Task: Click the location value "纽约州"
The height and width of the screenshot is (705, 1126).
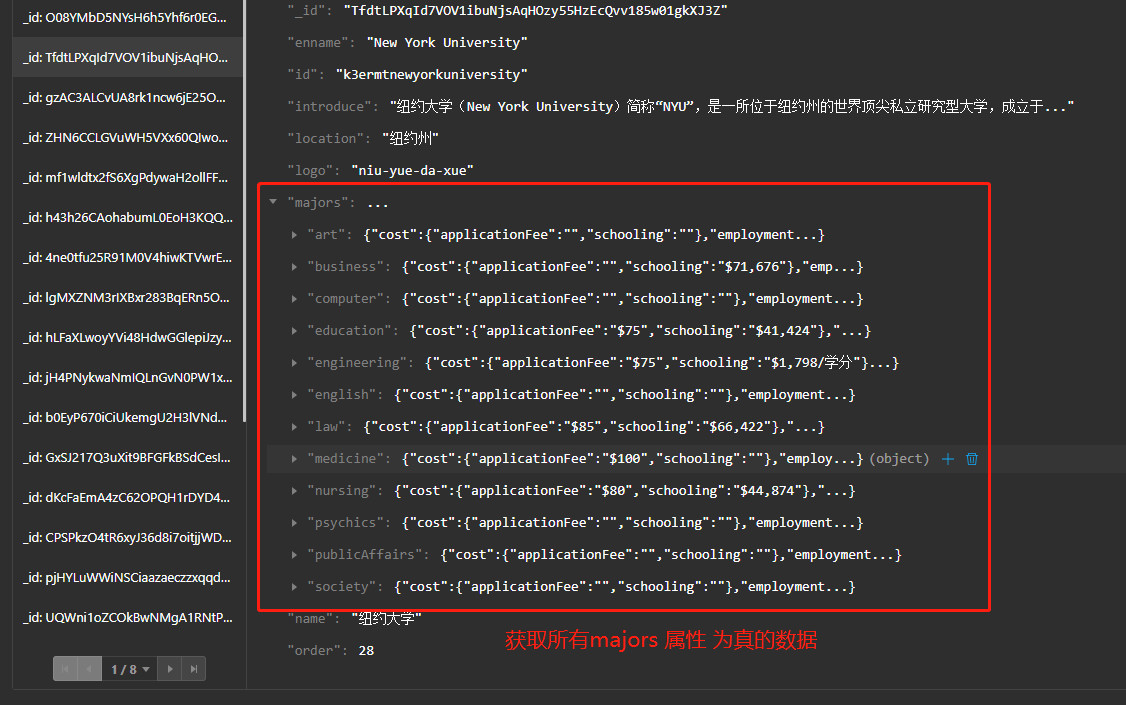Action: click(x=410, y=139)
